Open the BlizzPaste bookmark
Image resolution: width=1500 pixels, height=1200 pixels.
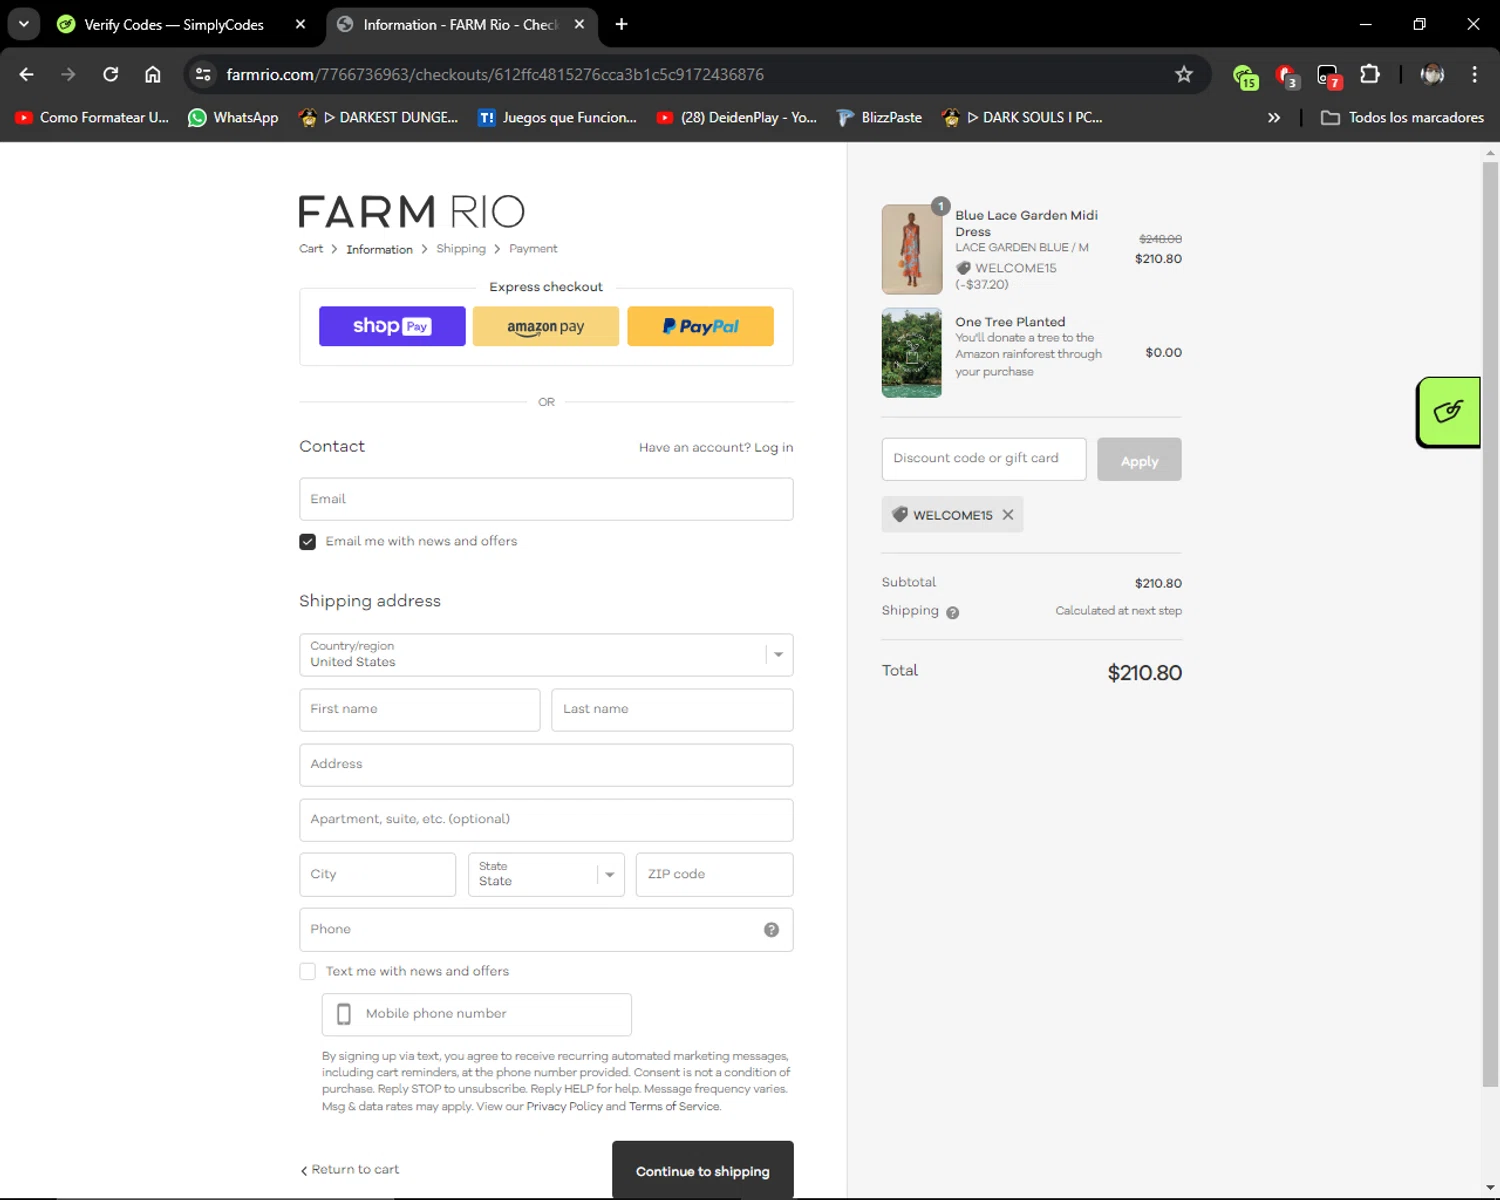pyautogui.click(x=879, y=117)
